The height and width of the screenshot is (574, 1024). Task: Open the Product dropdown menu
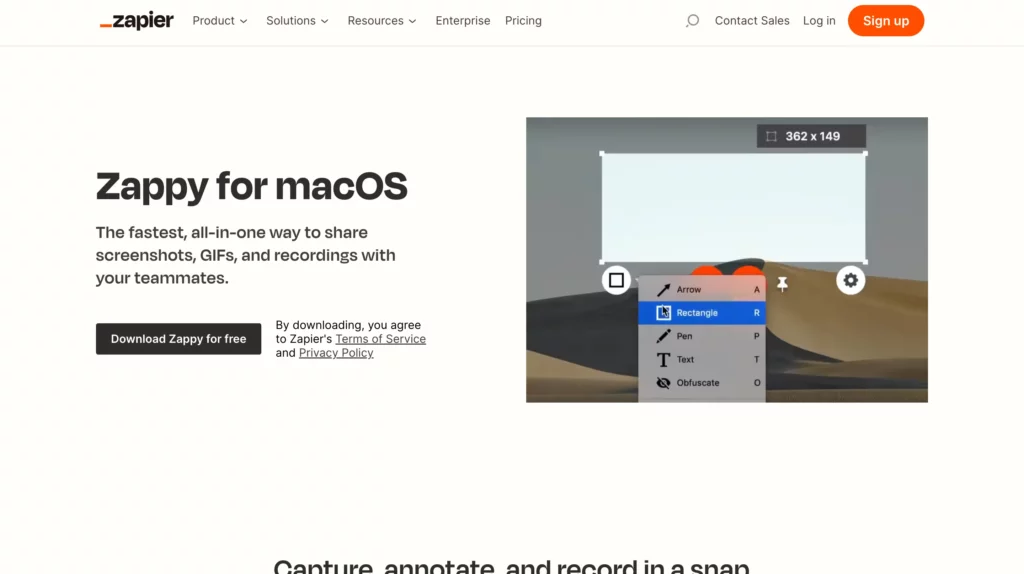220,21
